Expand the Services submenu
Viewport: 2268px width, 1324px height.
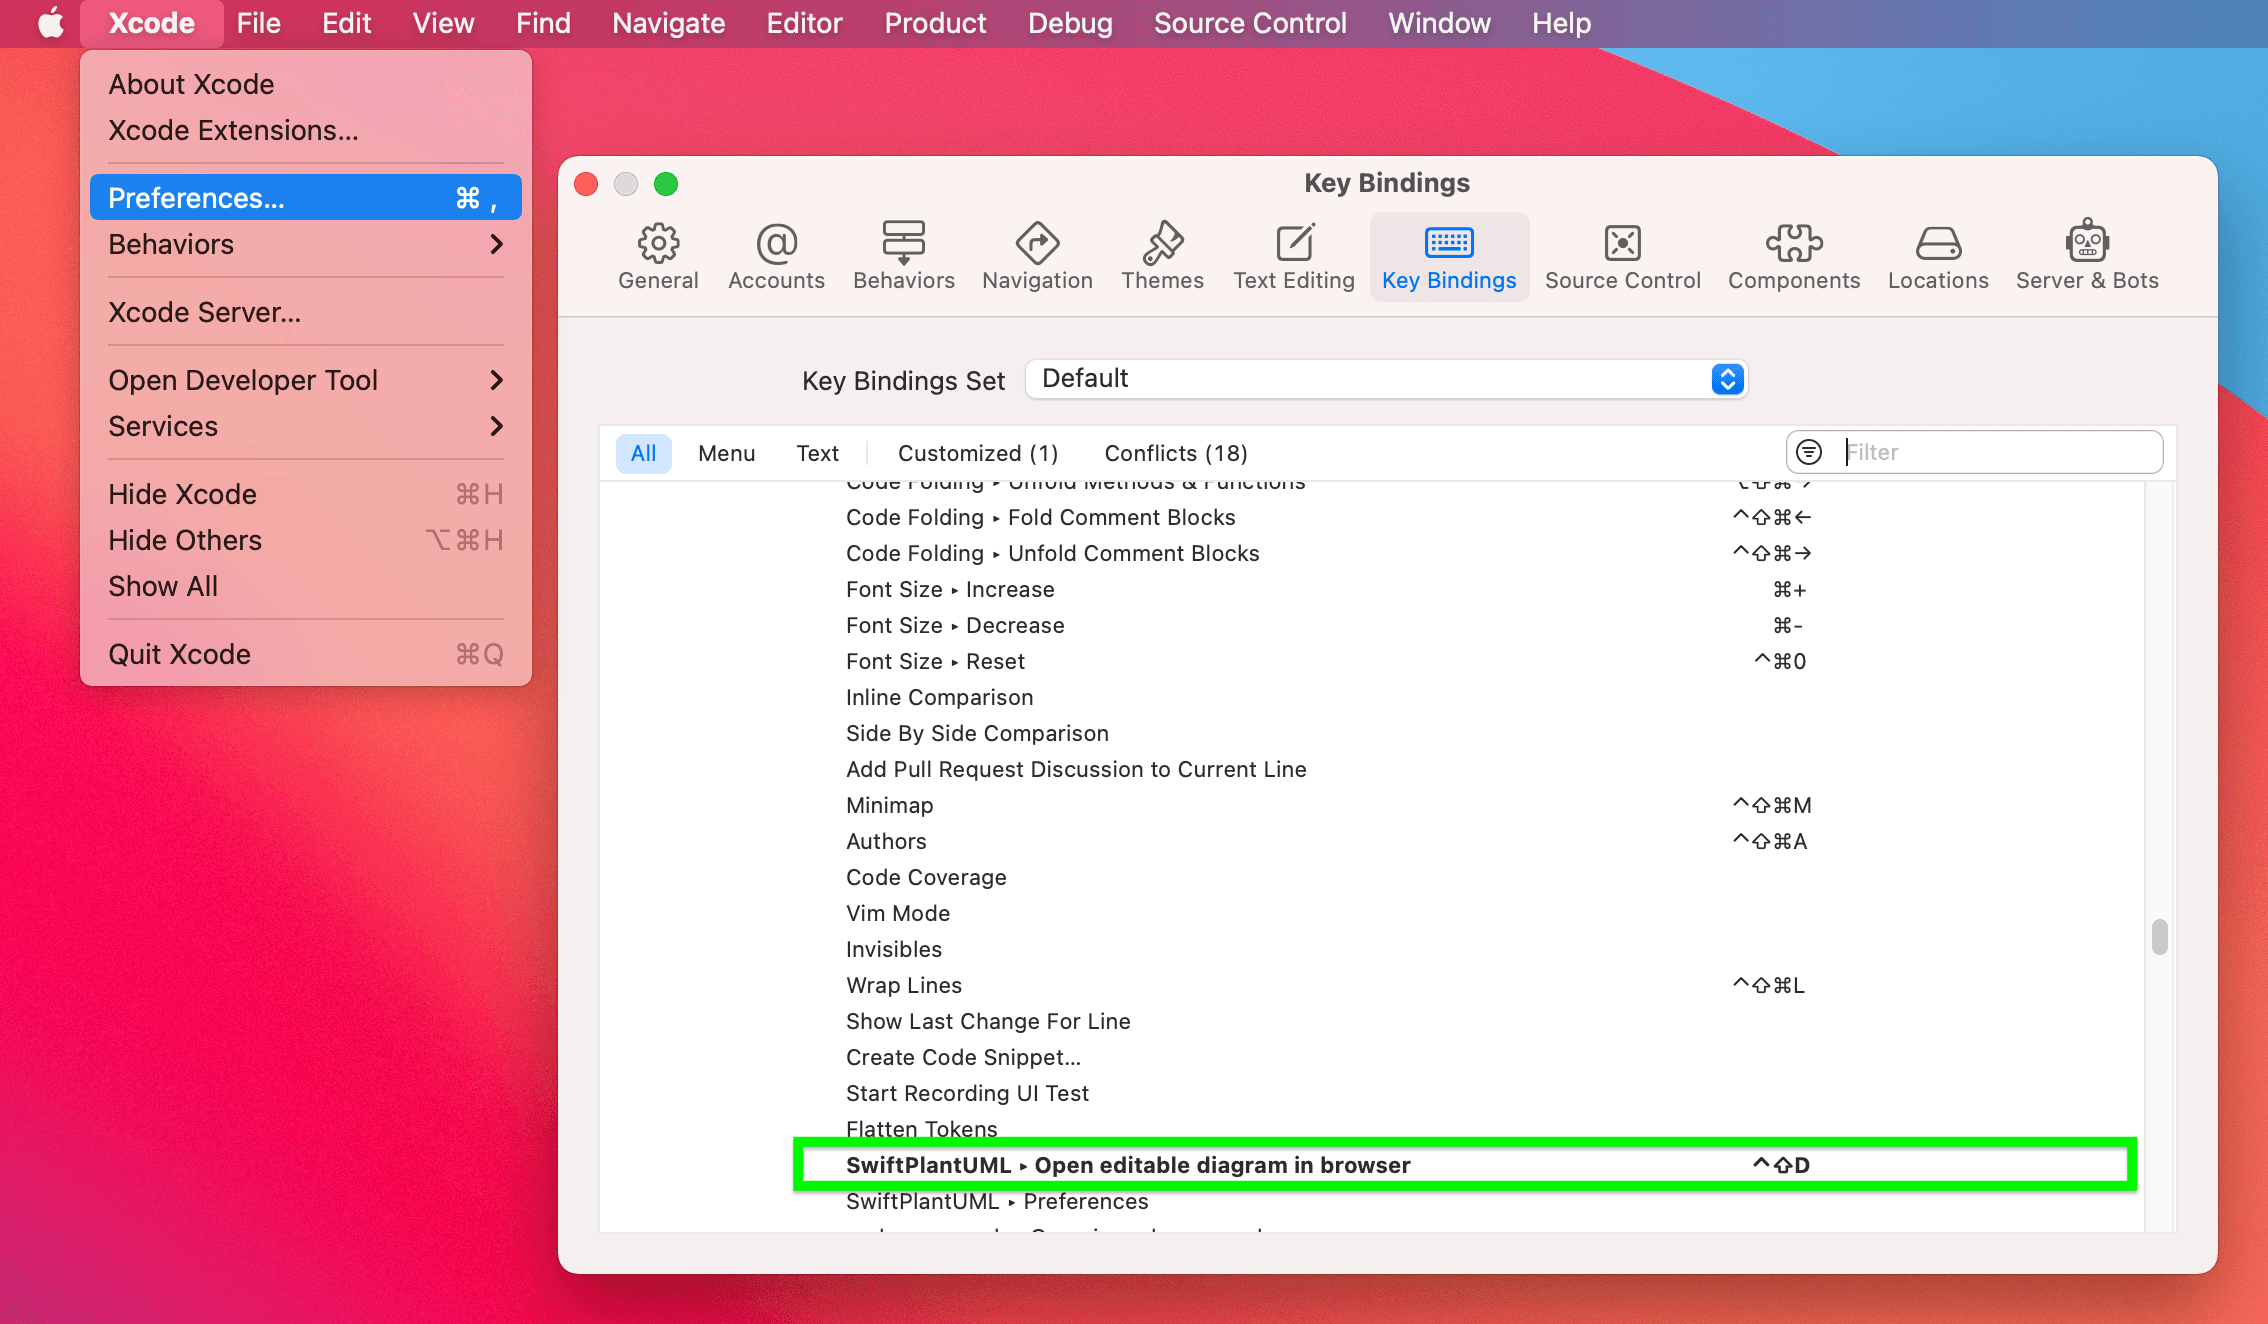(x=163, y=426)
